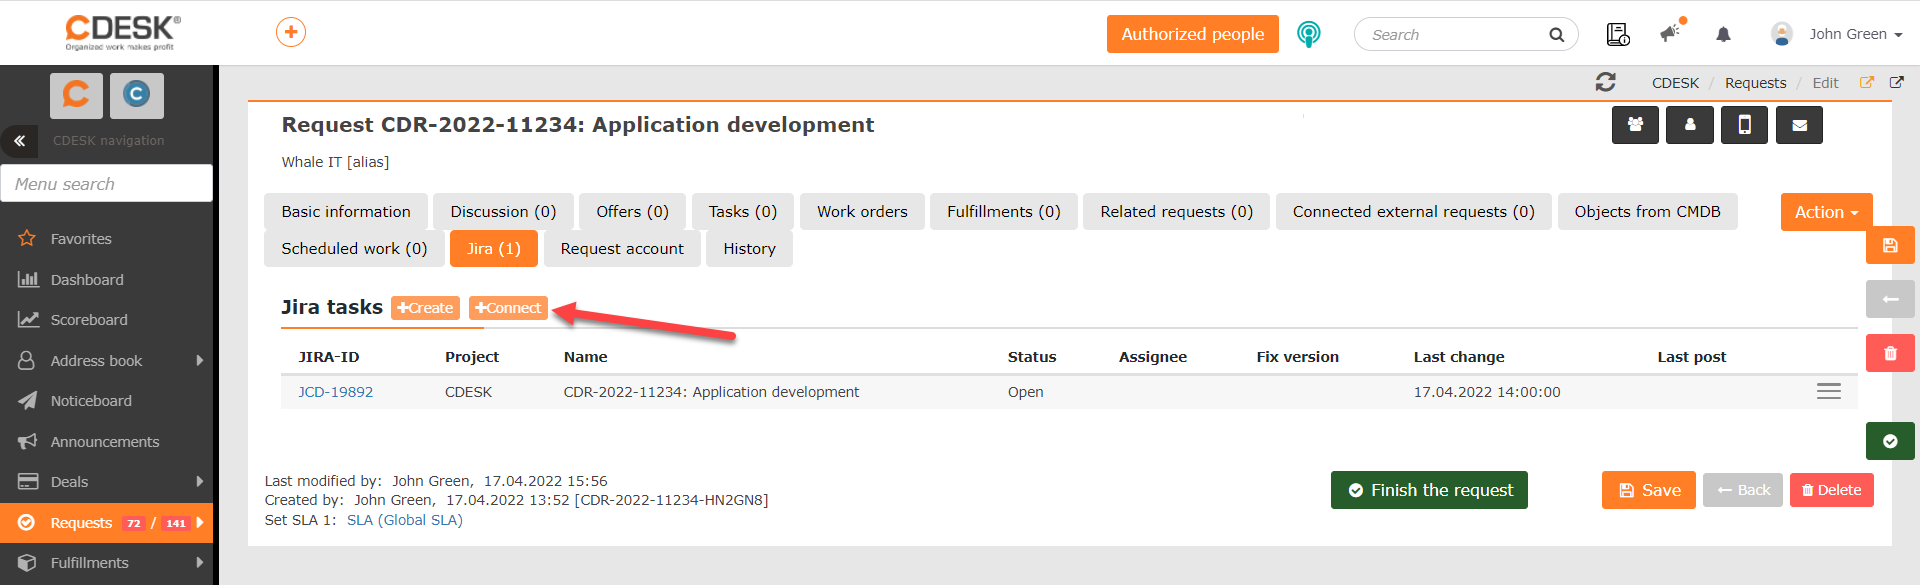Image resolution: width=1920 pixels, height=585 pixels.
Task: Switch to the Offers (0) tab
Action: pyautogui.click(x=632, y=212)
